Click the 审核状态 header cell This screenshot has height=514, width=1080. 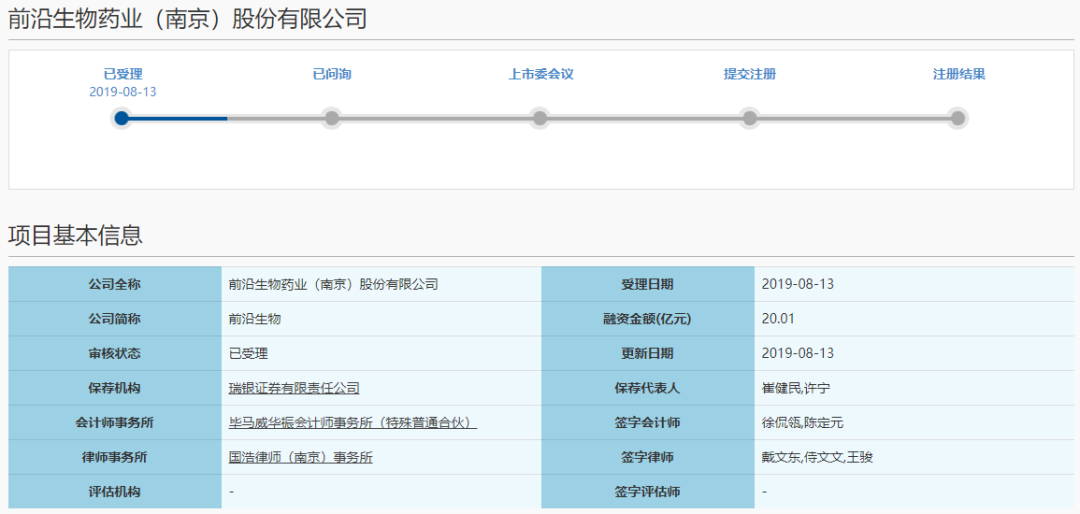tap(115, 353)
